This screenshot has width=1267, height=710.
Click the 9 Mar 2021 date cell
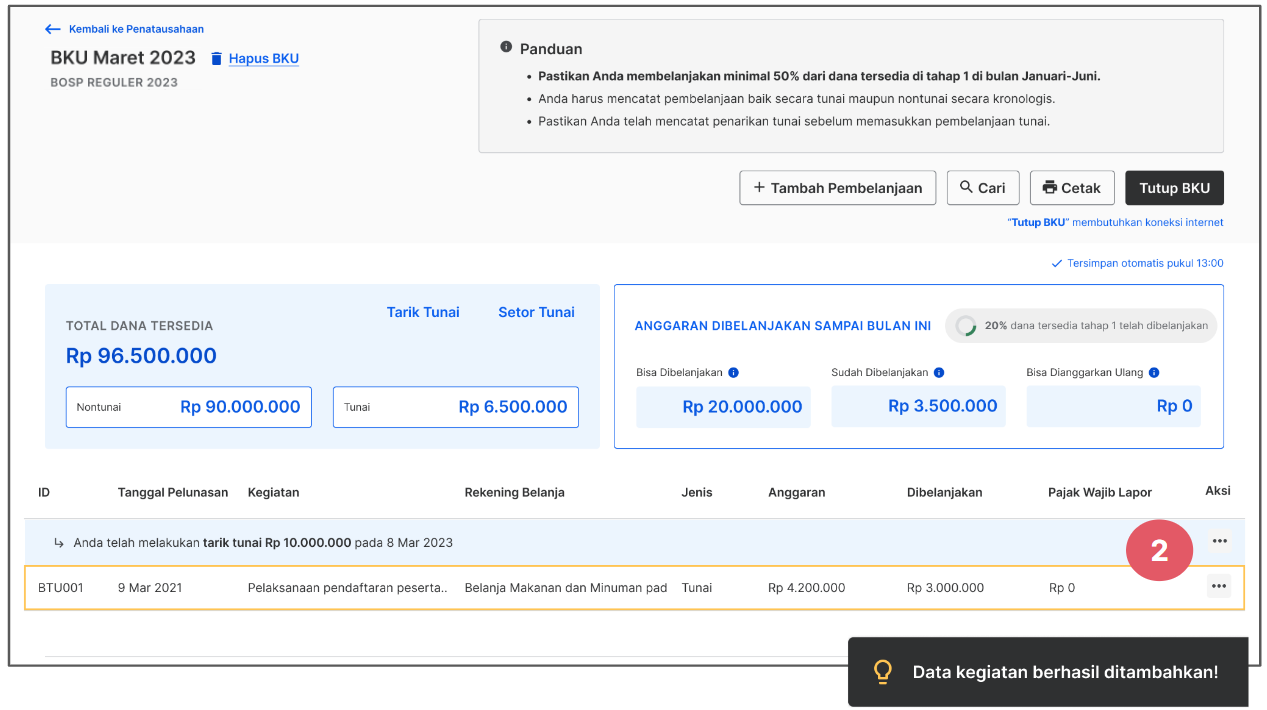point(150,588)
